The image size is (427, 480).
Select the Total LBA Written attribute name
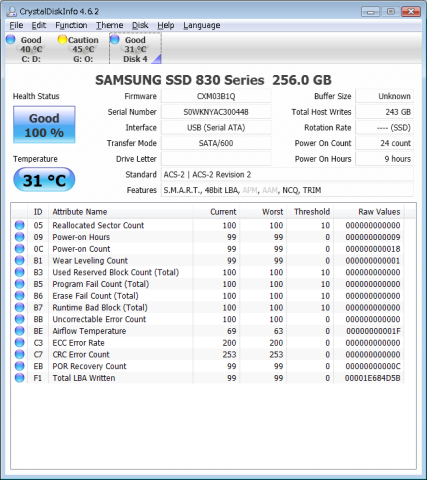pyautogui.click(x=84, y=378)
